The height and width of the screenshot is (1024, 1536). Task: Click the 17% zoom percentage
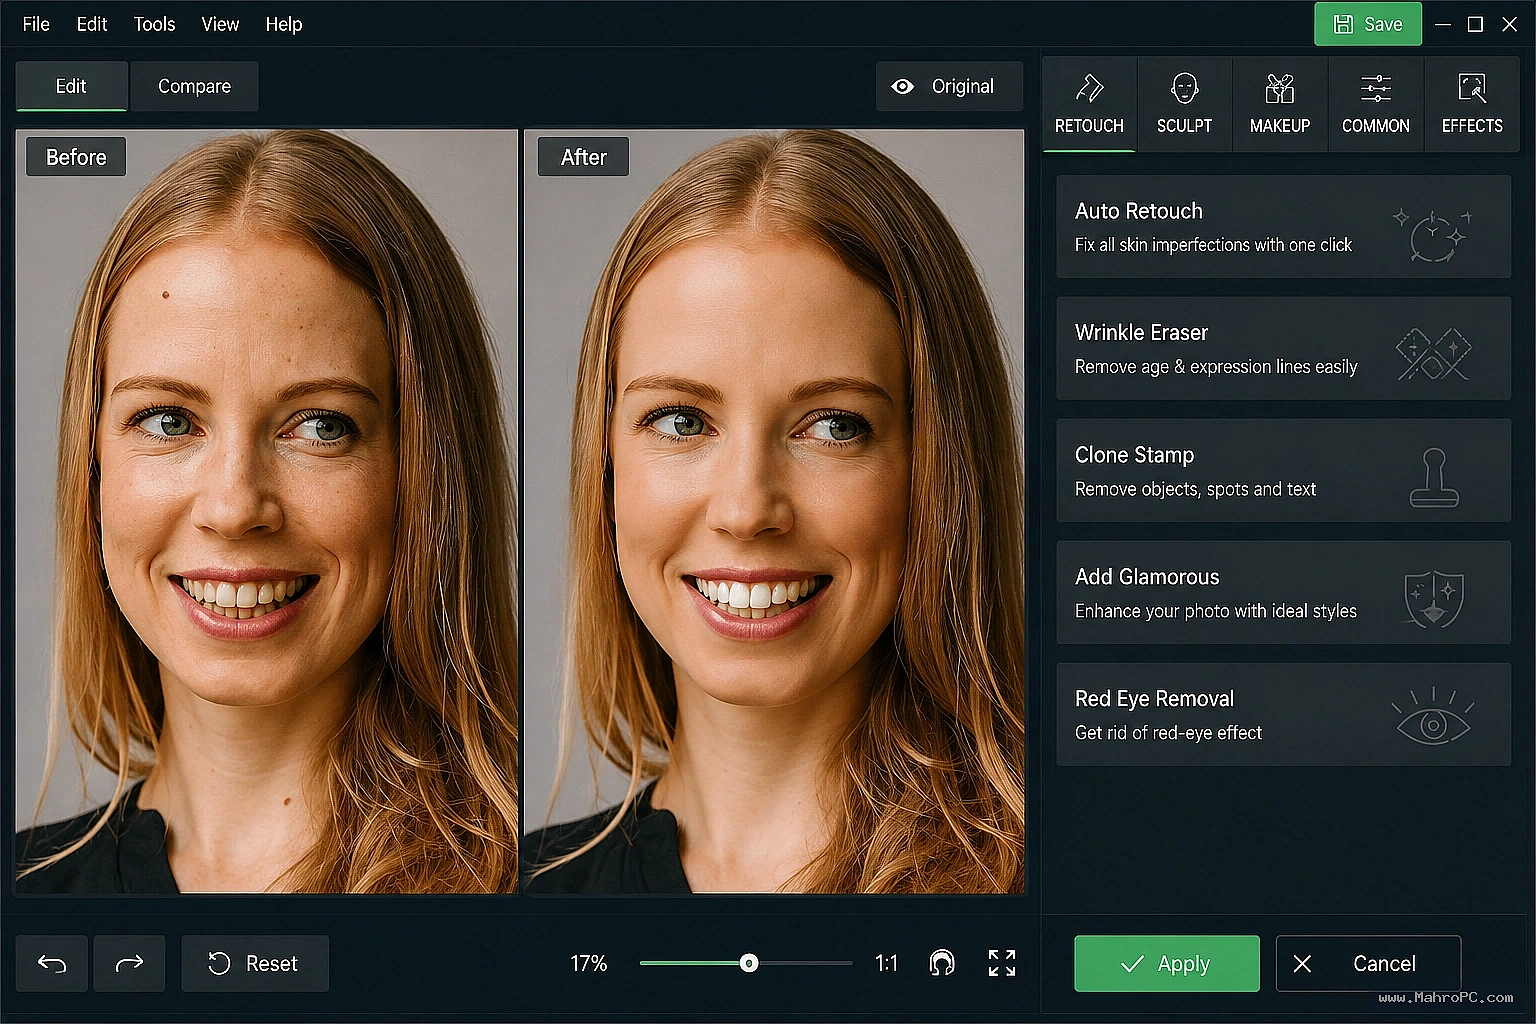pos(589,963)
